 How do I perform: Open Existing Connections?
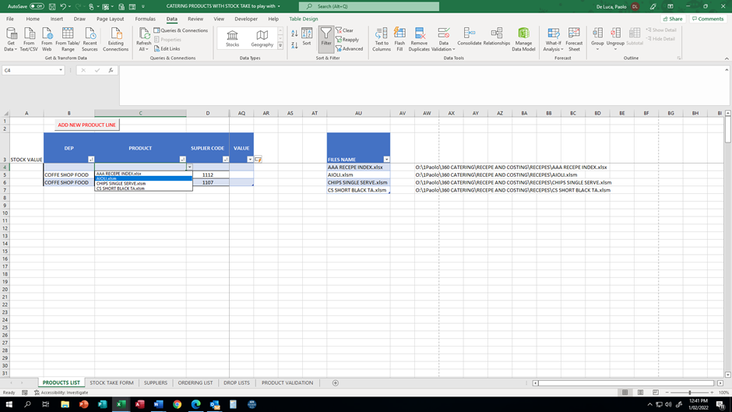pos(115,39)
